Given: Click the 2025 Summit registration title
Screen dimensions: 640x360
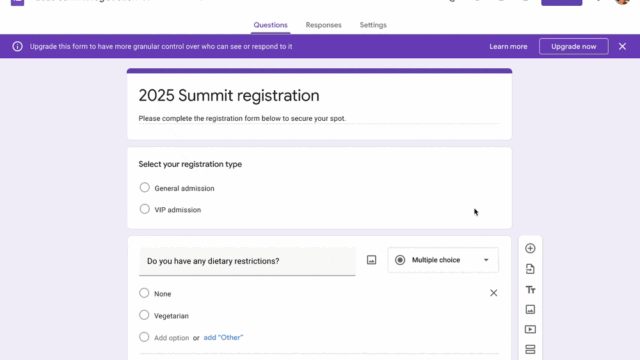Looking at the screenshot, I should click(x=229, y=96).
